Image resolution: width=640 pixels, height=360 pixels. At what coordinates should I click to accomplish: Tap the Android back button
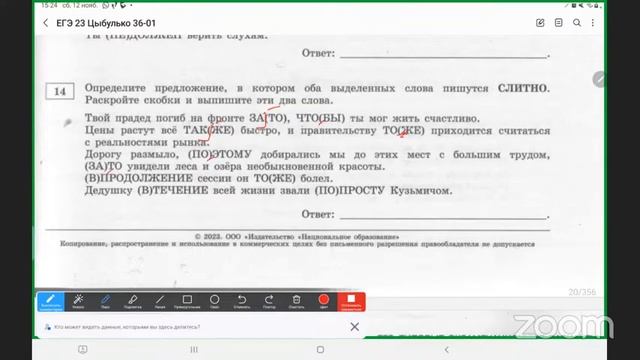coord(447,349)
